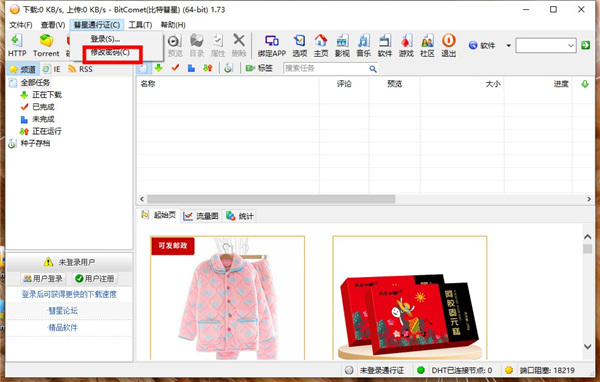Click the 音乐 music toolbar icon
The image size is (600, 382).
click(x=364, y=45)
